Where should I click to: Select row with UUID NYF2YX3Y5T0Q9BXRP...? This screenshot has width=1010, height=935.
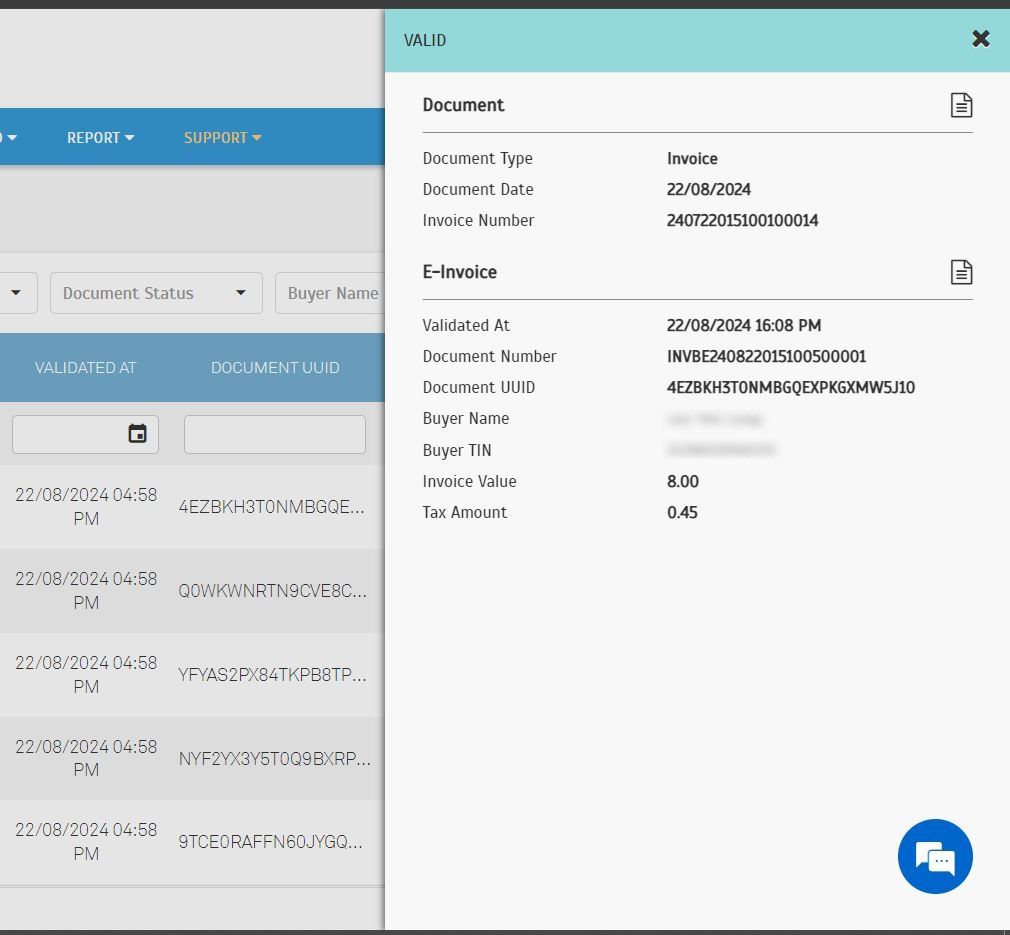[274, 759]
